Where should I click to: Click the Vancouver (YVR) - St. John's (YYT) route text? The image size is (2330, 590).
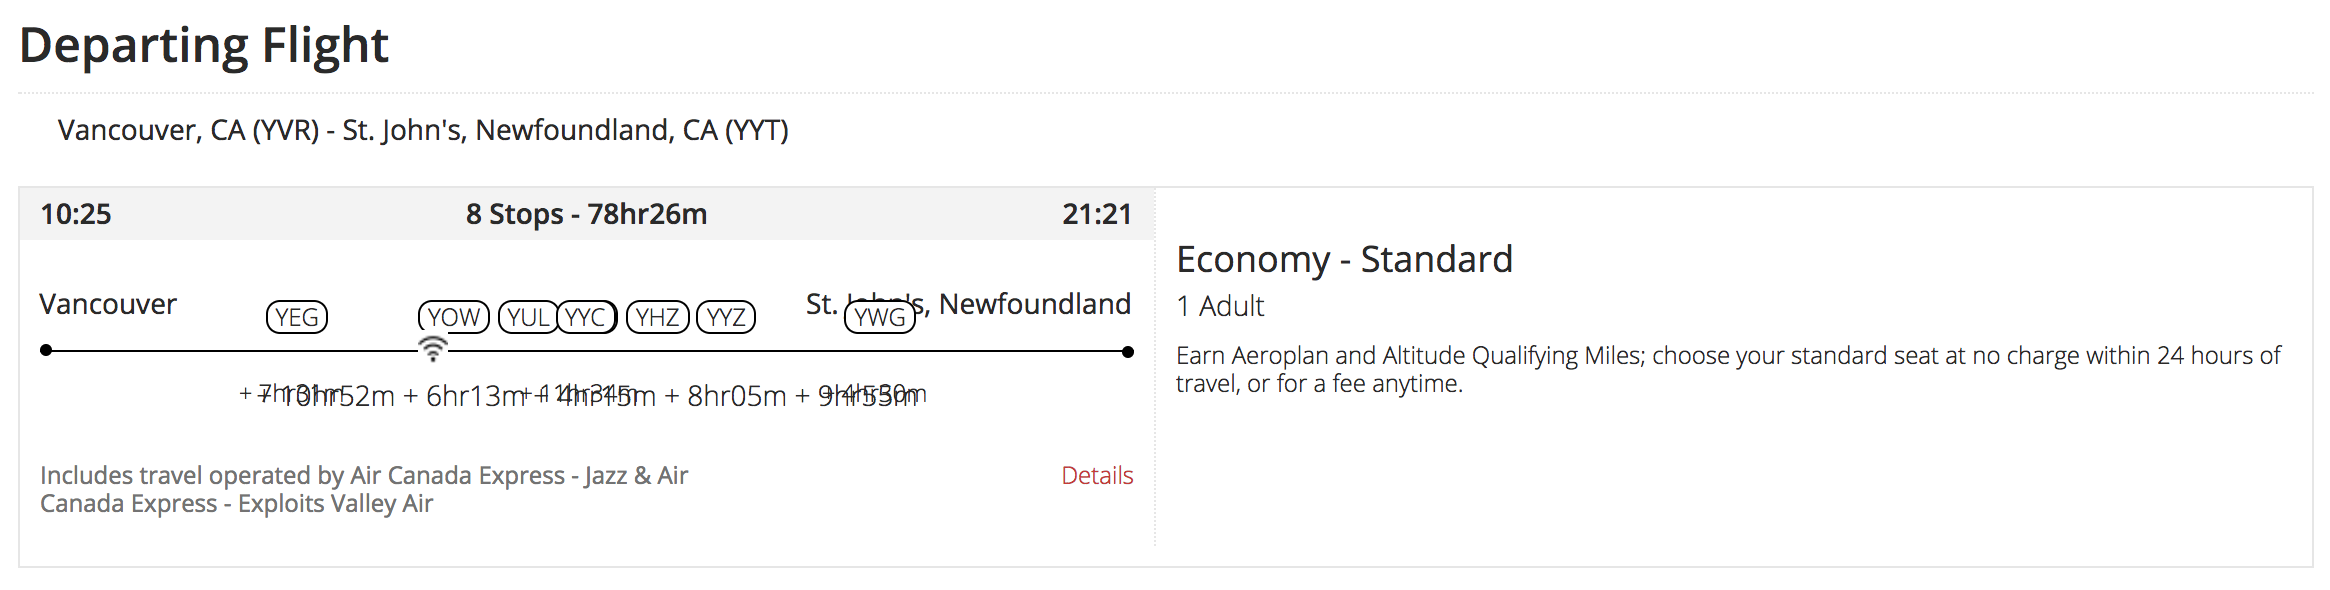(x=423, y=130)
